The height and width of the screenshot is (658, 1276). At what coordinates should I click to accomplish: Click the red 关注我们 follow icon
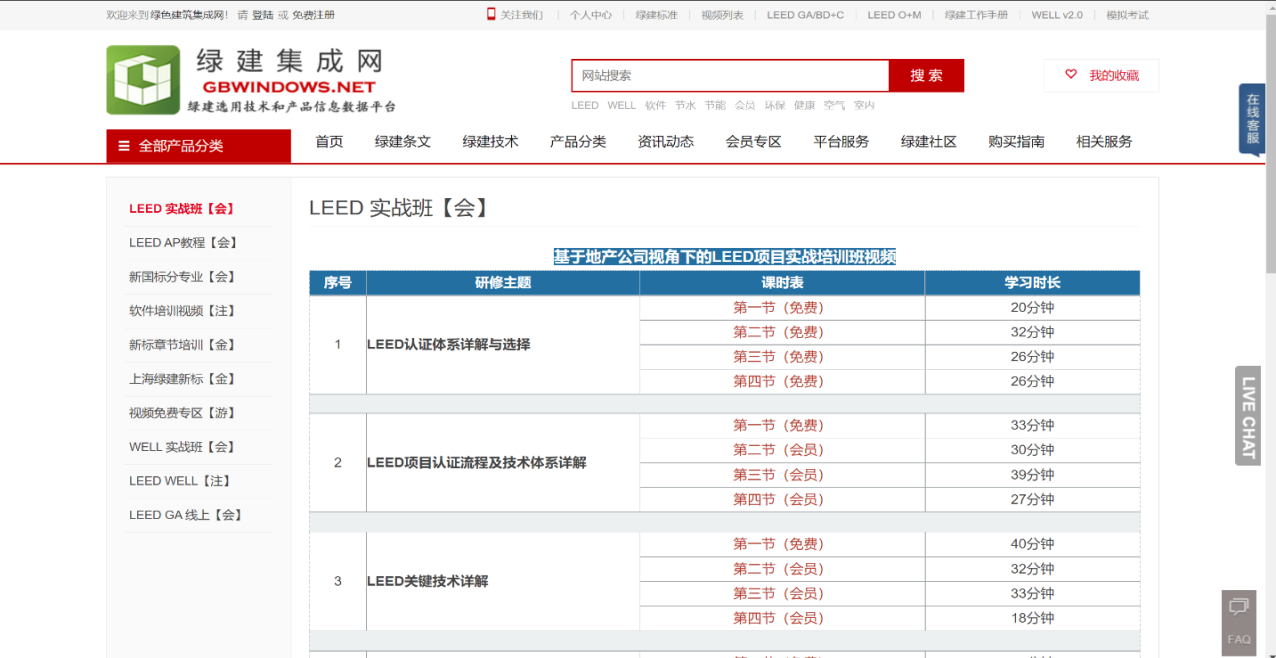point(489,15)
